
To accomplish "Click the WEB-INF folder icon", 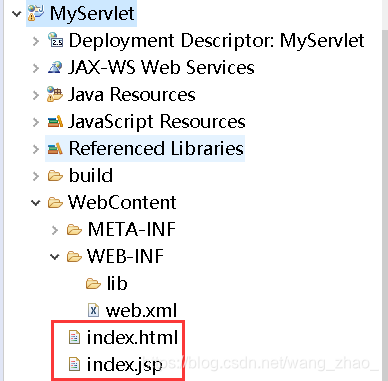I will [74, 257].
